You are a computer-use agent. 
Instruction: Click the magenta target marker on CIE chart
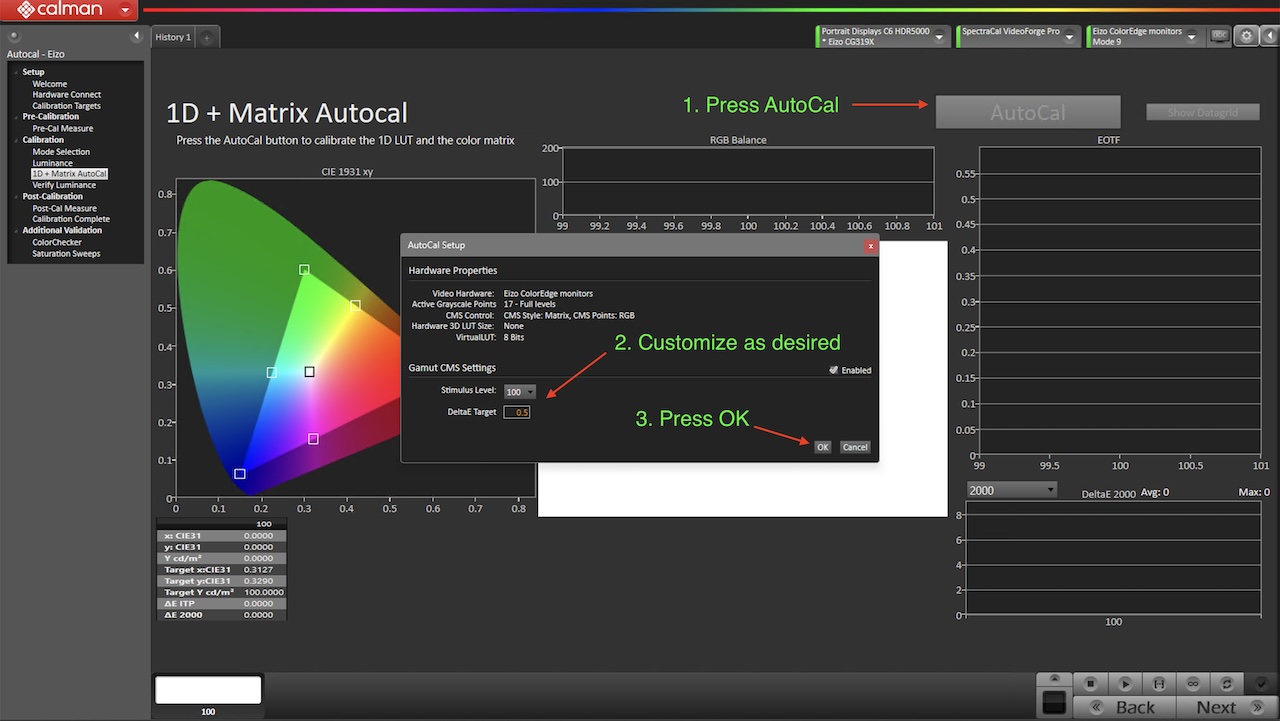tap(313, 439)
